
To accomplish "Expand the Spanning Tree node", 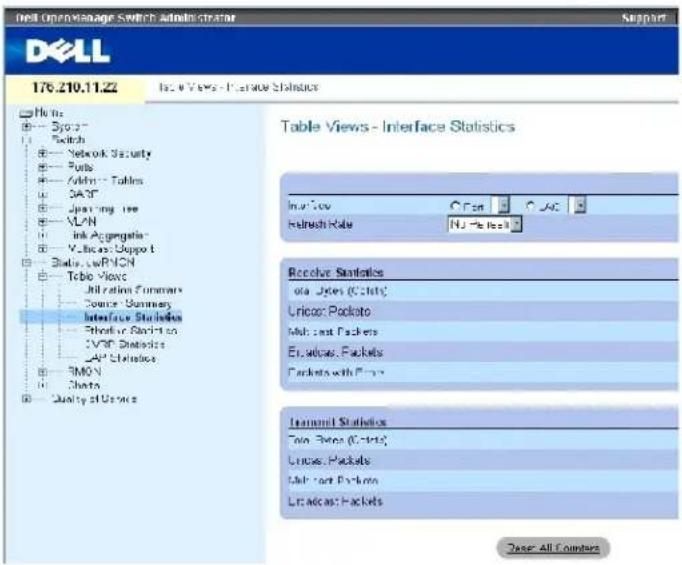I will [x=42, y=208].
